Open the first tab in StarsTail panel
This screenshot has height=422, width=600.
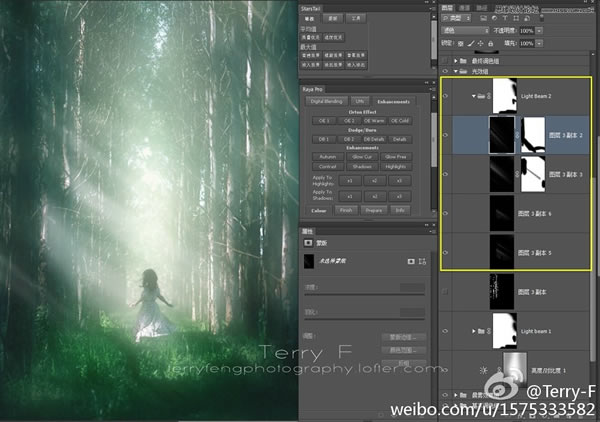click(309, 19)
